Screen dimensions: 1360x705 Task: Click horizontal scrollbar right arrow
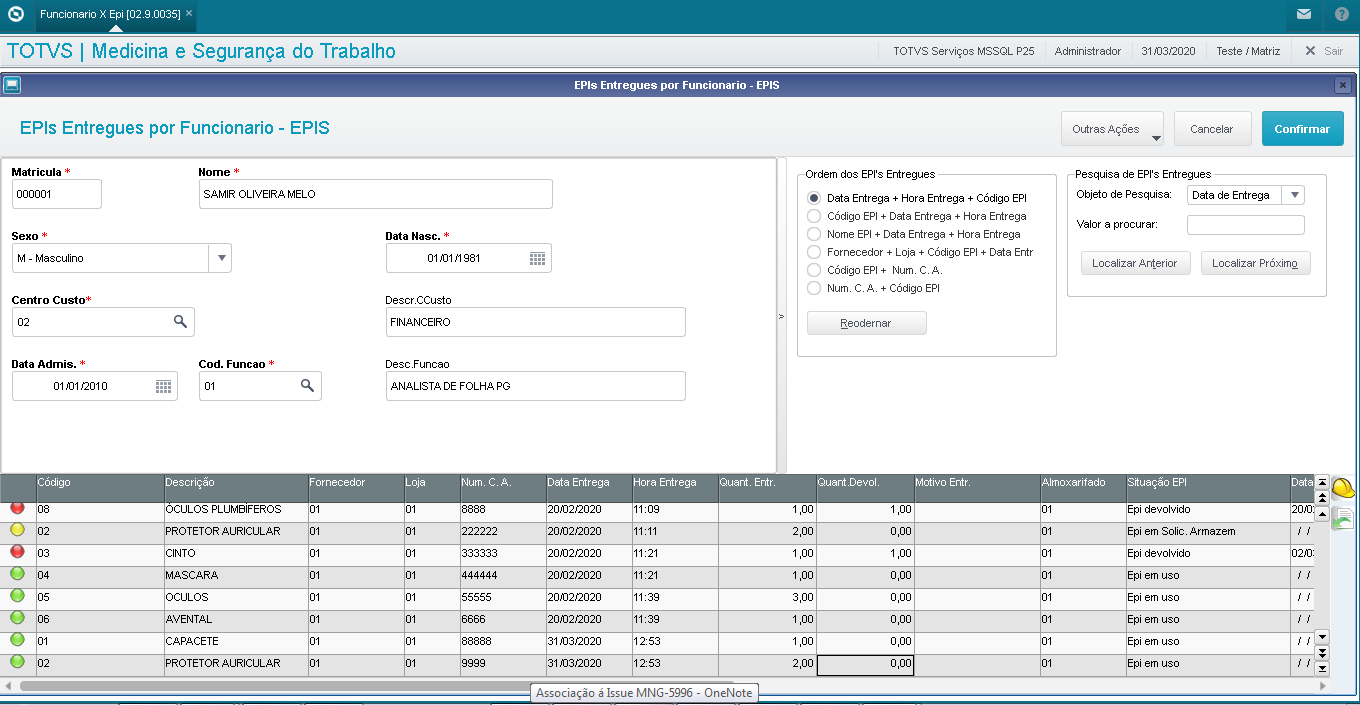[1323, 686]
